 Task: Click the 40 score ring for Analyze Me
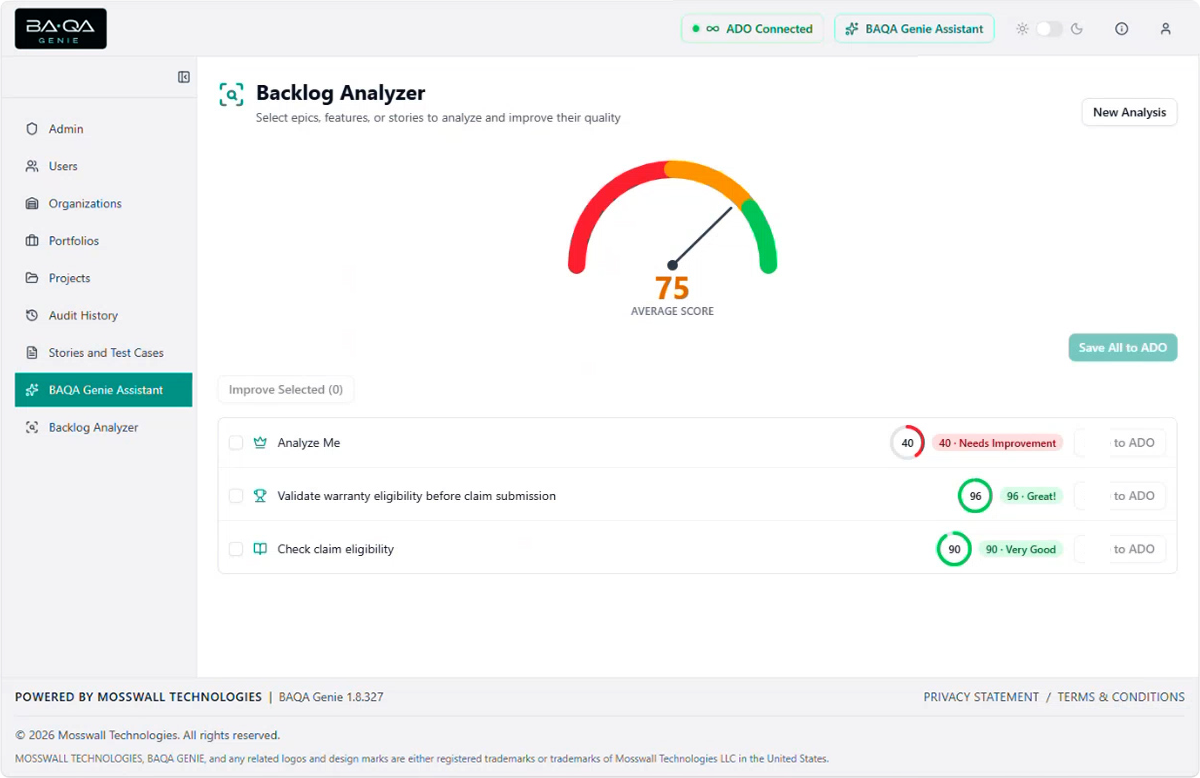[x=907, y=443]
